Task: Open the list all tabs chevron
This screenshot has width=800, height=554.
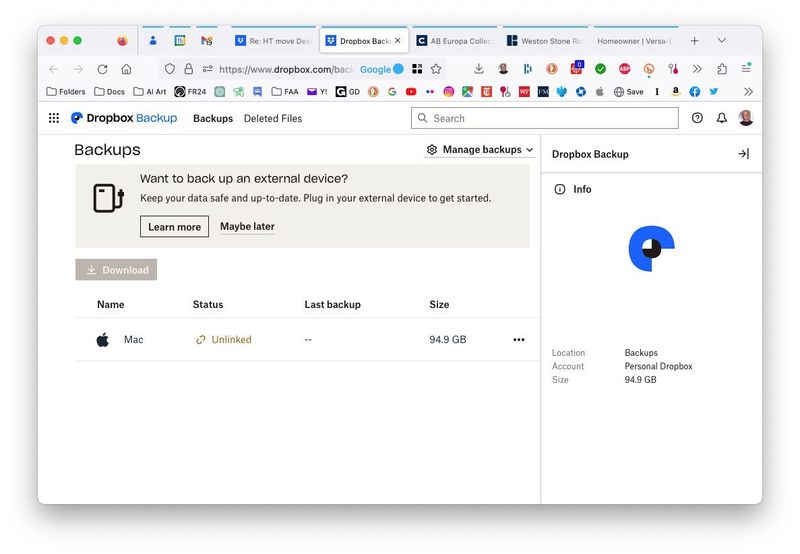Action: point(721,41)
